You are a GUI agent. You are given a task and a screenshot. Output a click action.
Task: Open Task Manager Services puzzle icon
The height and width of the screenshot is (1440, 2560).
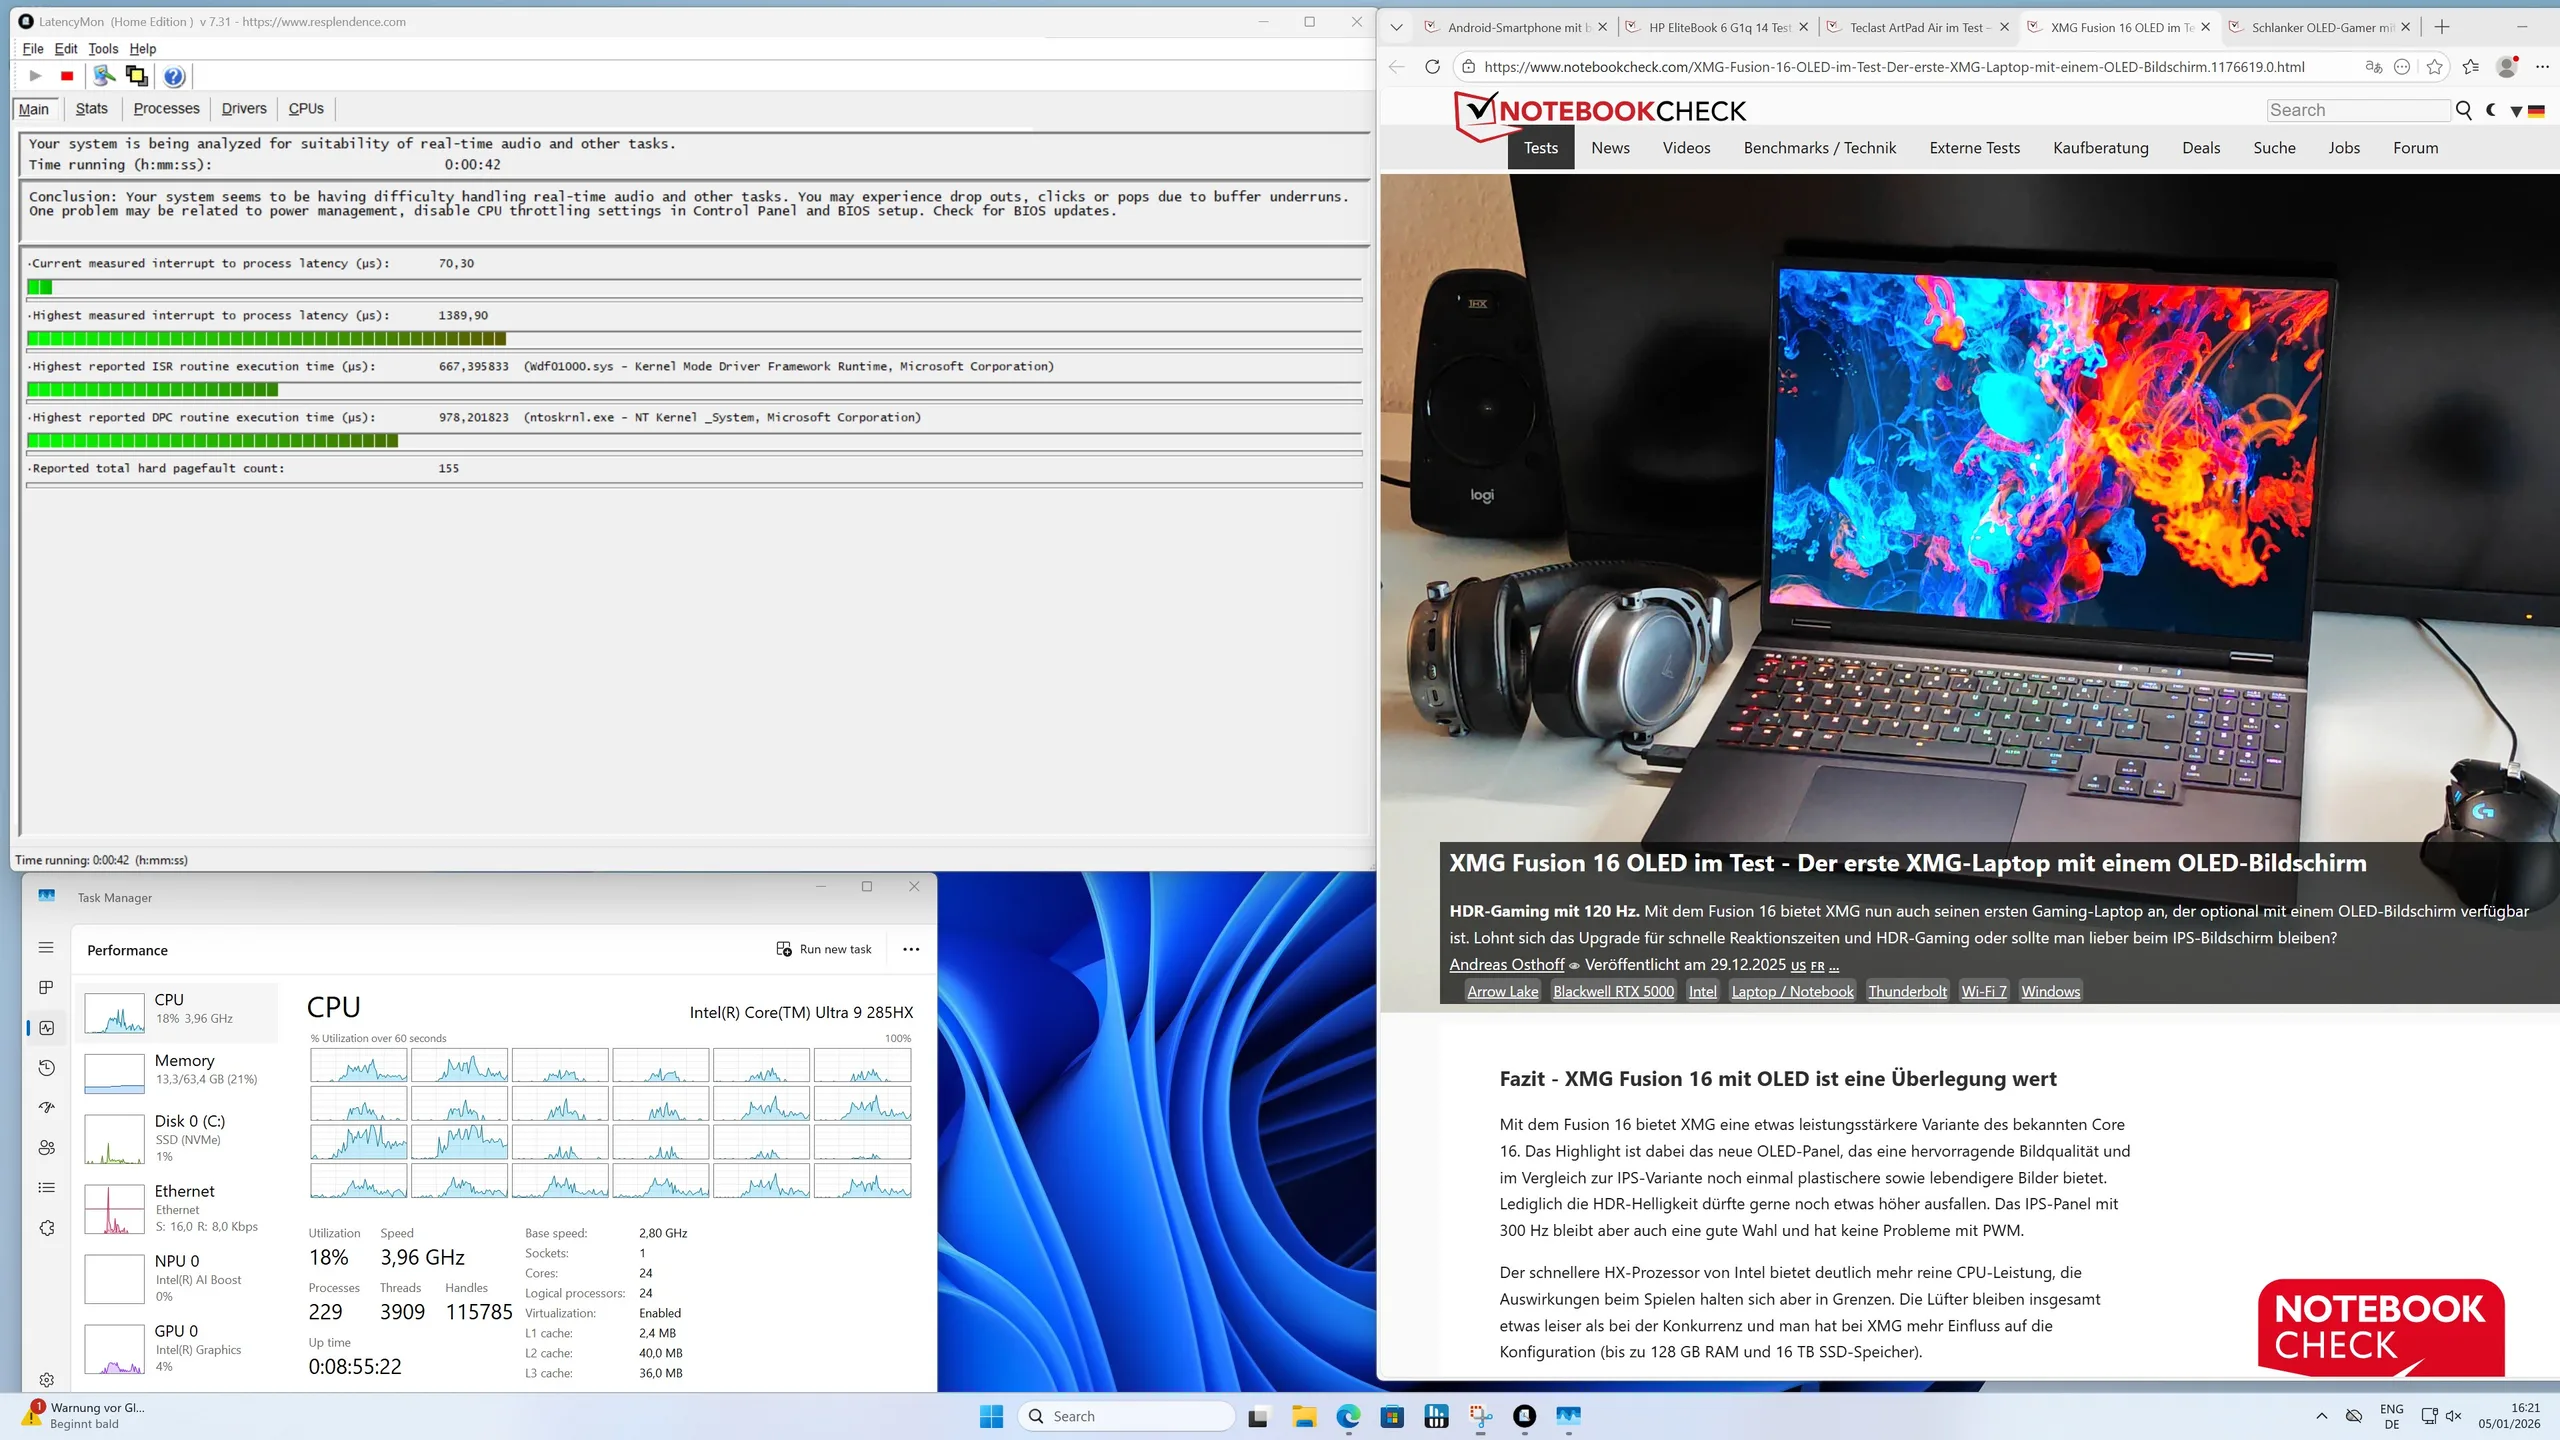tap(46, 1228)
